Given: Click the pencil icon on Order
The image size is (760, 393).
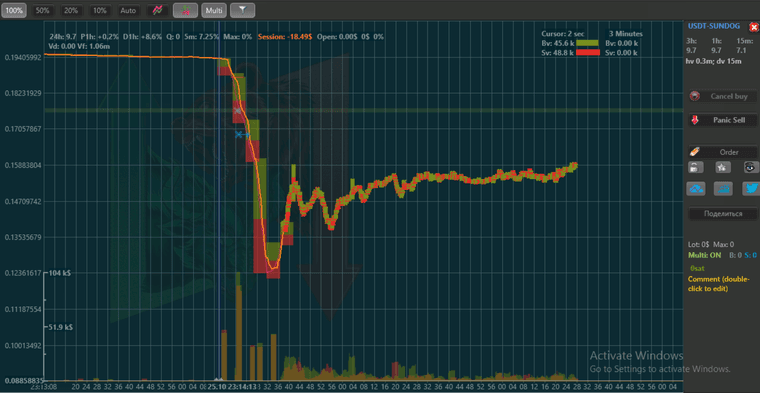Looking at the screenshot, I should click(x=695, y=152).
